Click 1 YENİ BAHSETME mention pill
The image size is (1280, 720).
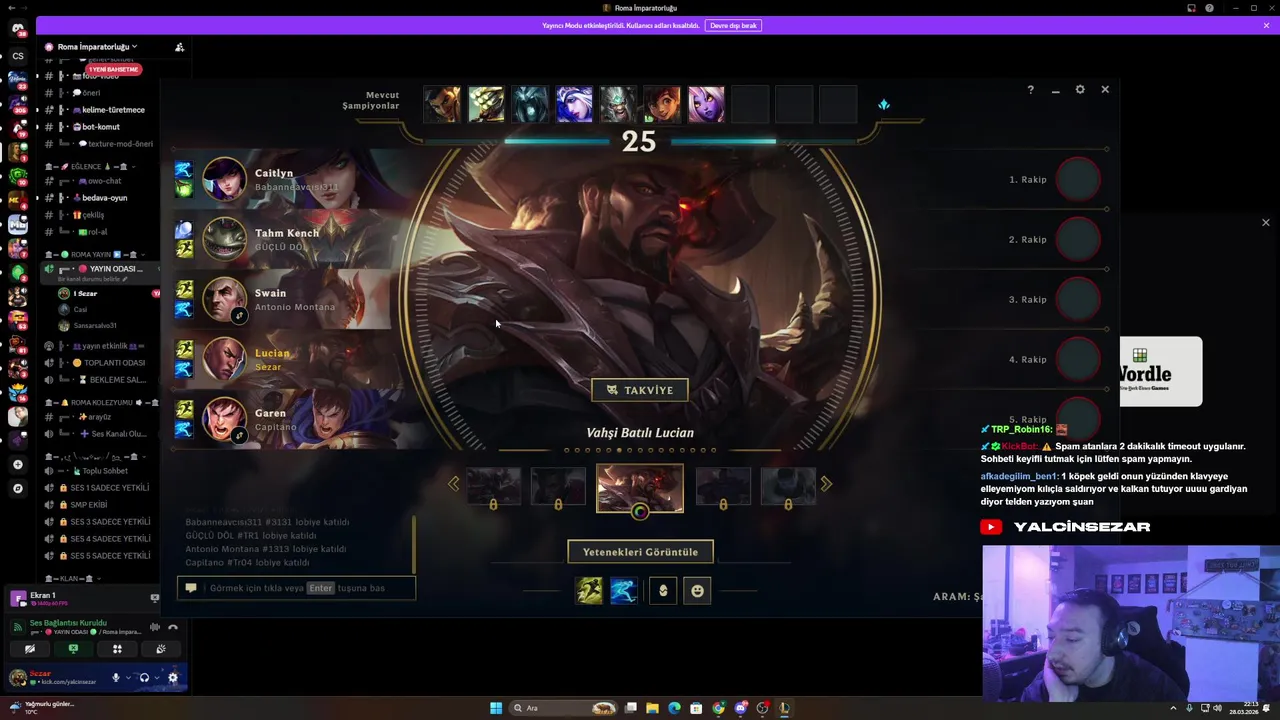point(114,69)
